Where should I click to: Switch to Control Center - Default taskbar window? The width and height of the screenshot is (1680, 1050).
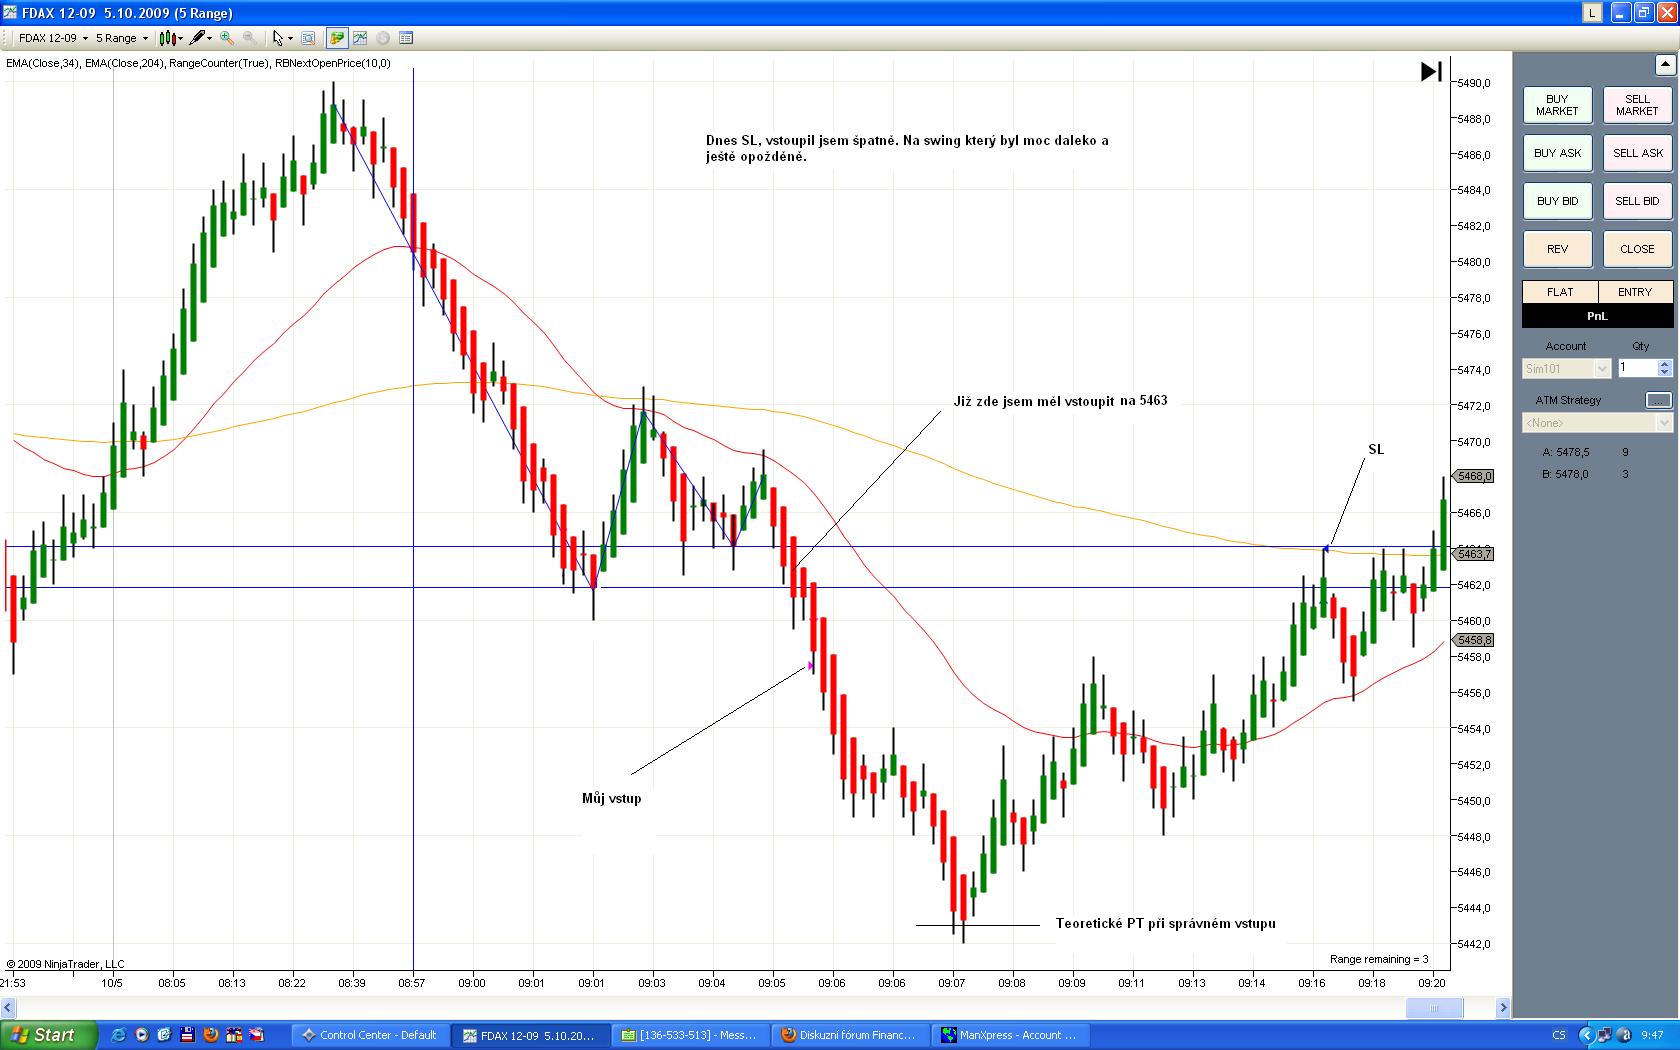(370, 1035)
